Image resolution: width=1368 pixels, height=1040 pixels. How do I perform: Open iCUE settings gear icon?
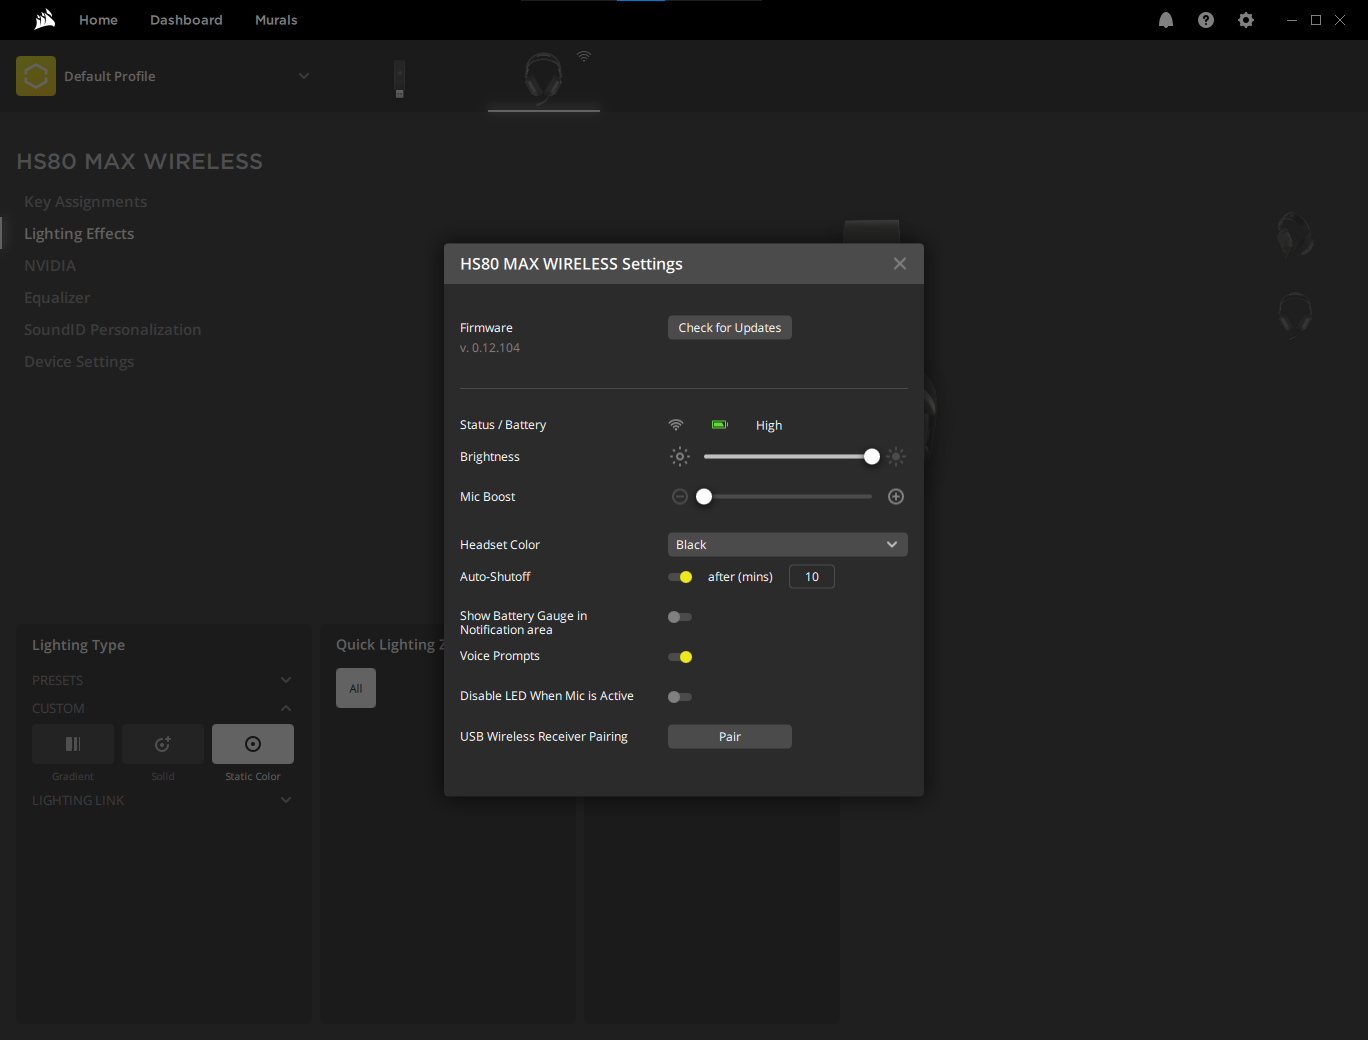tap(1246, 20)
